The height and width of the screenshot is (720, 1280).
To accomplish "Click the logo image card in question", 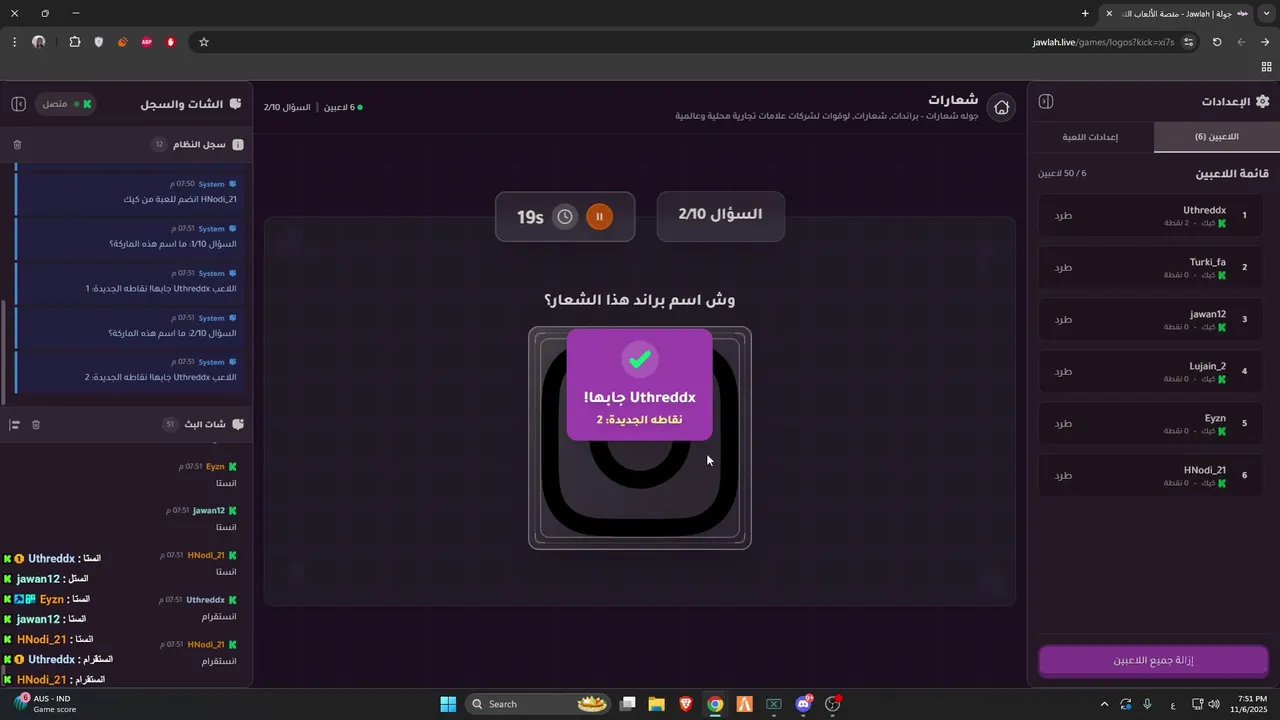I will (x=640, y=438).
